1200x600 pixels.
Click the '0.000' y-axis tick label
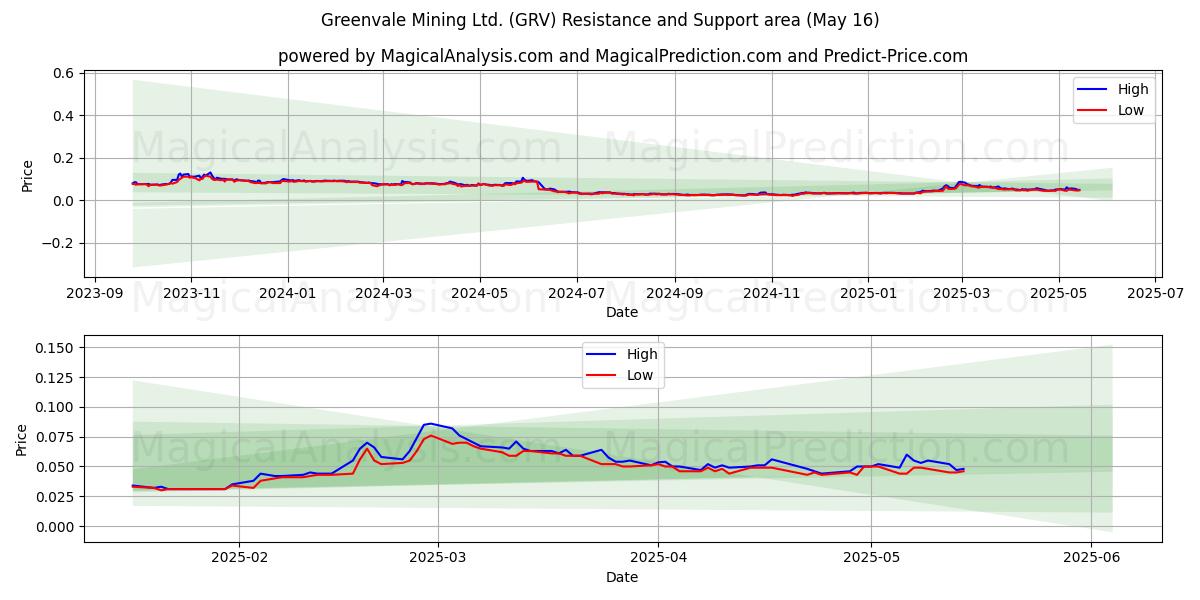(x=56, y=527)
